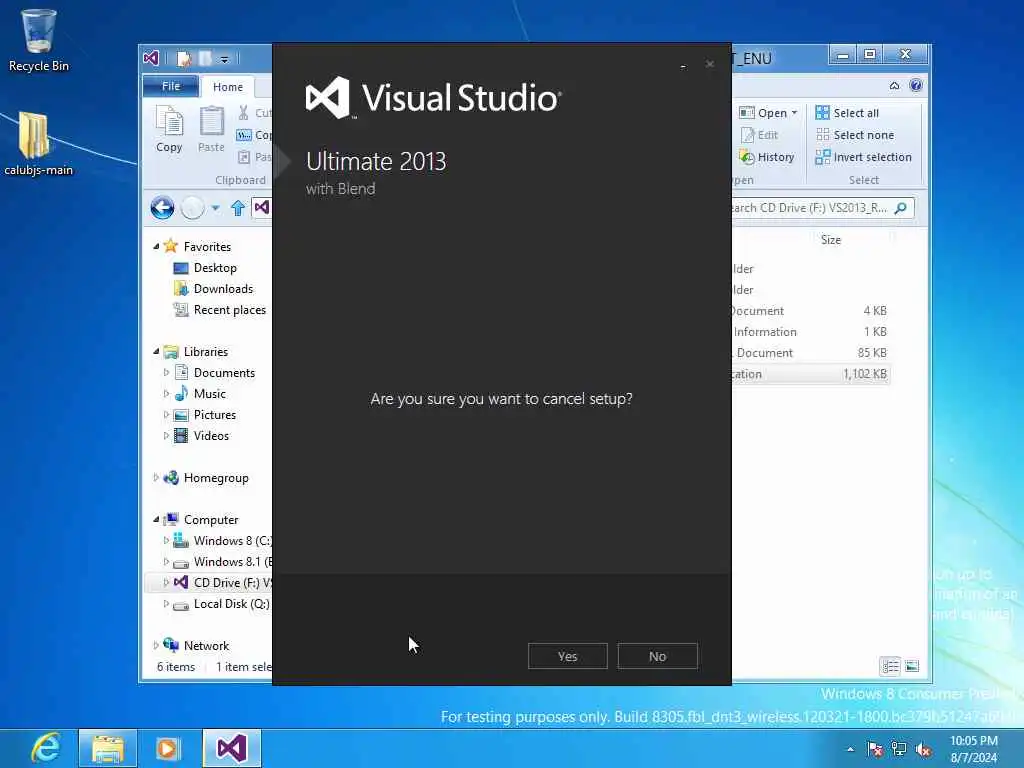Select Network in navigation pane
Viewport: 1024px width, 768px height.
coord(206,645)
